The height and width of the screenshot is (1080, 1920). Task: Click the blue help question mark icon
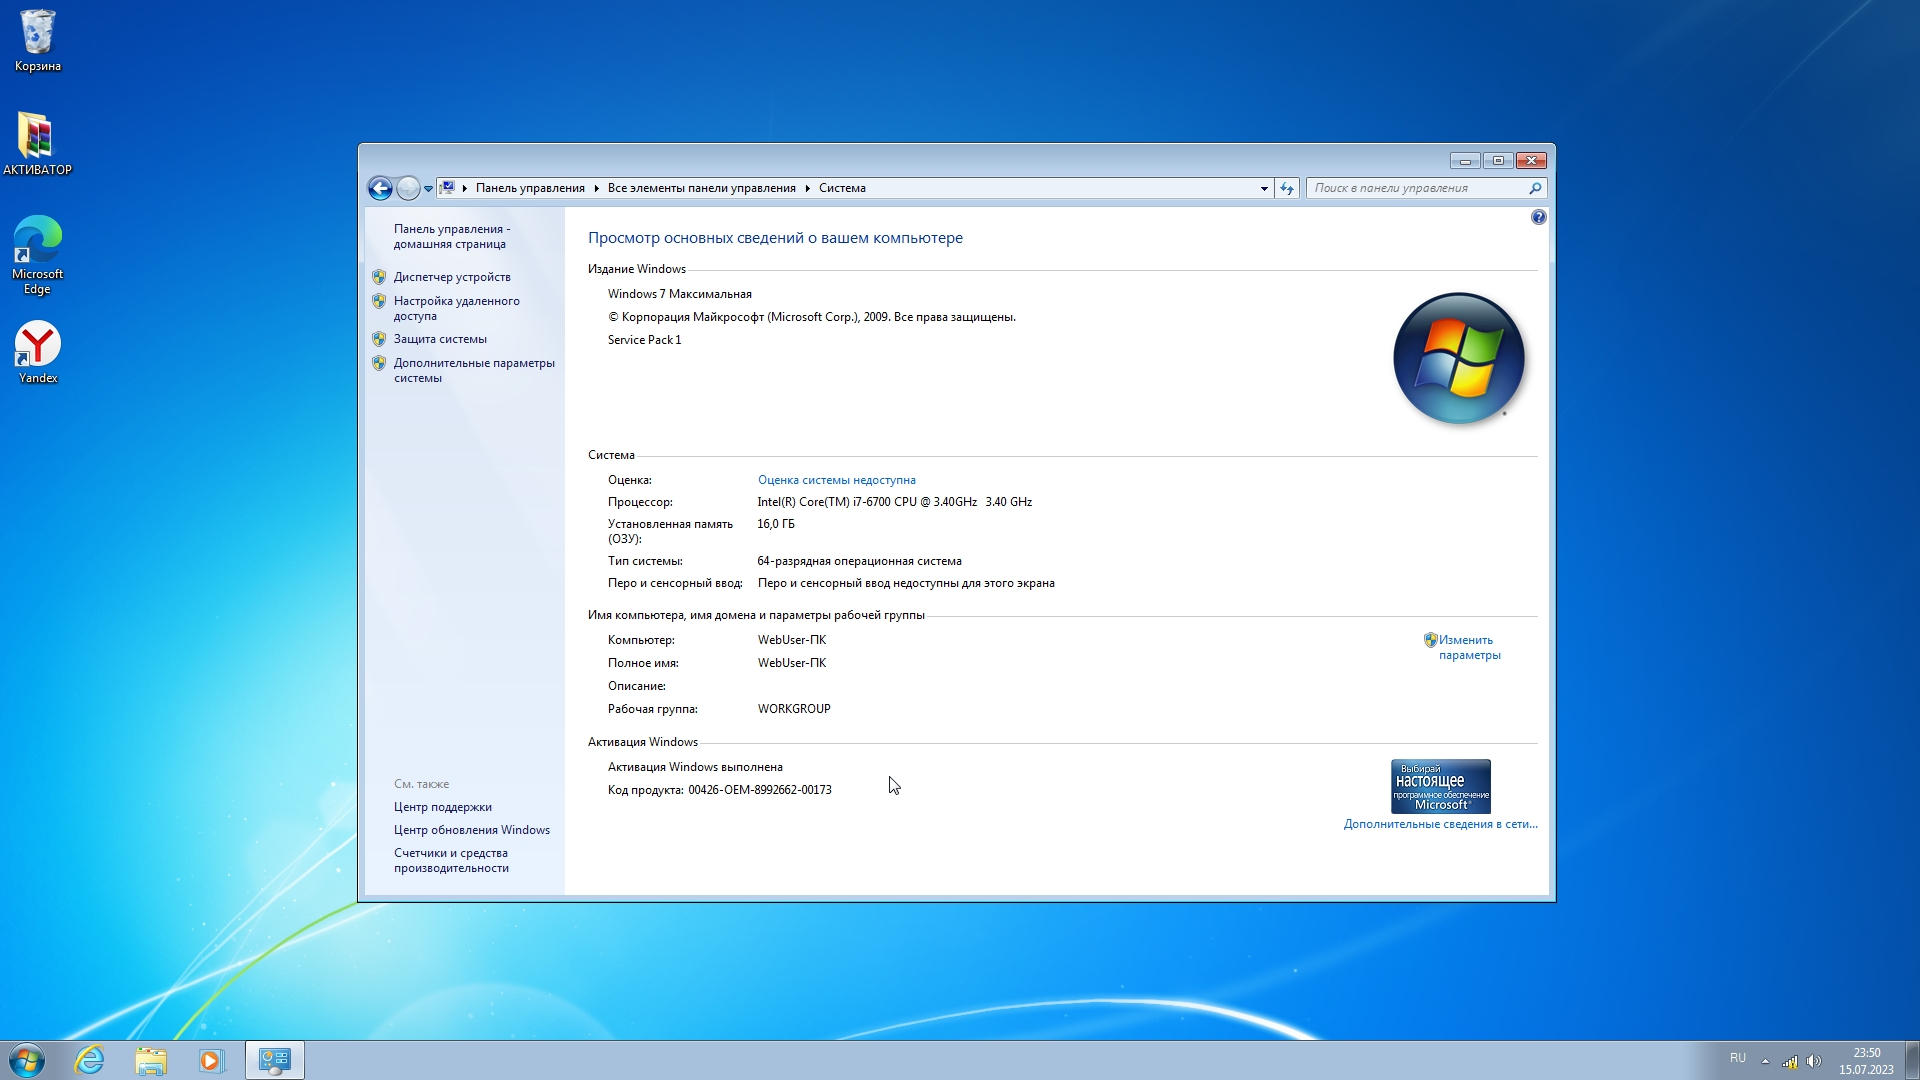(1538, 217)
